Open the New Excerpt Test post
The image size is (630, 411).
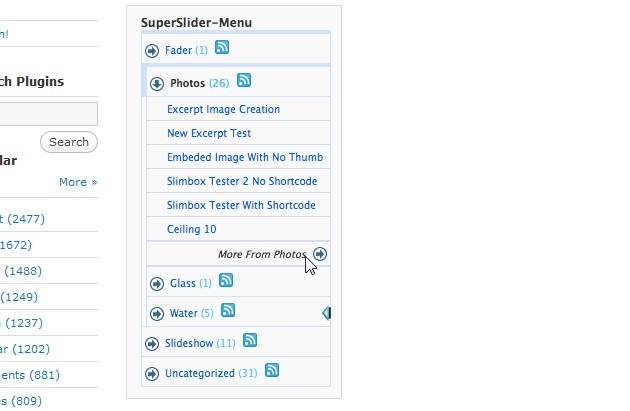[209, 133]
